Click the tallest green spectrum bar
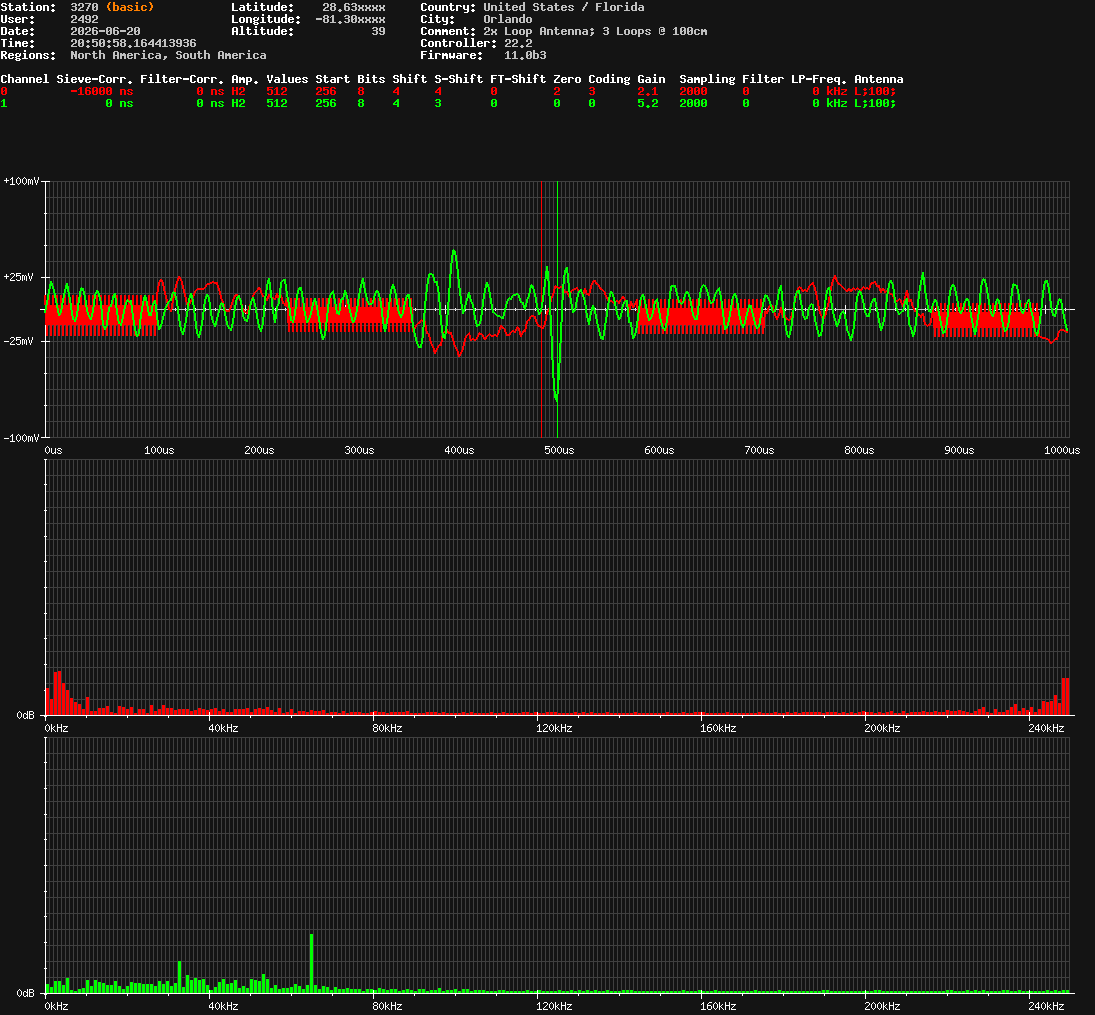This screenshot has height=1015, width=1095. tap(311, 963)
